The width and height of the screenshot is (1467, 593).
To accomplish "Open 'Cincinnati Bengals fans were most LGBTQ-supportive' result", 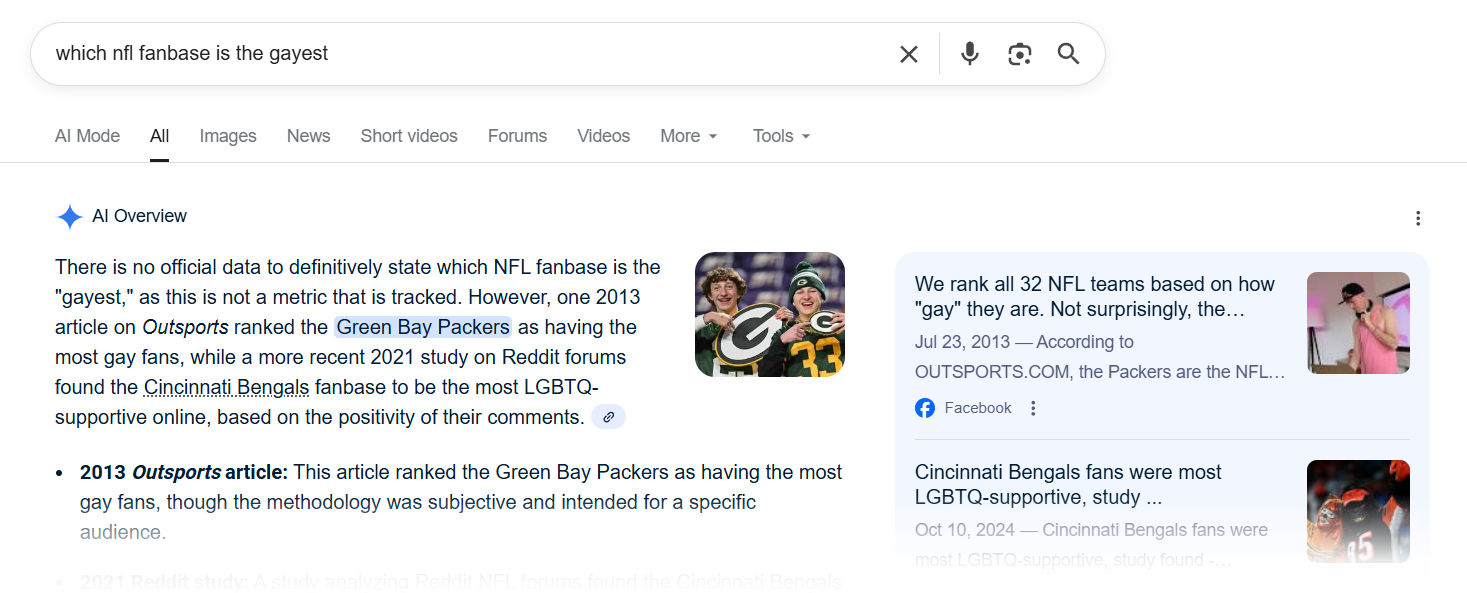I will pos(1068,485).
